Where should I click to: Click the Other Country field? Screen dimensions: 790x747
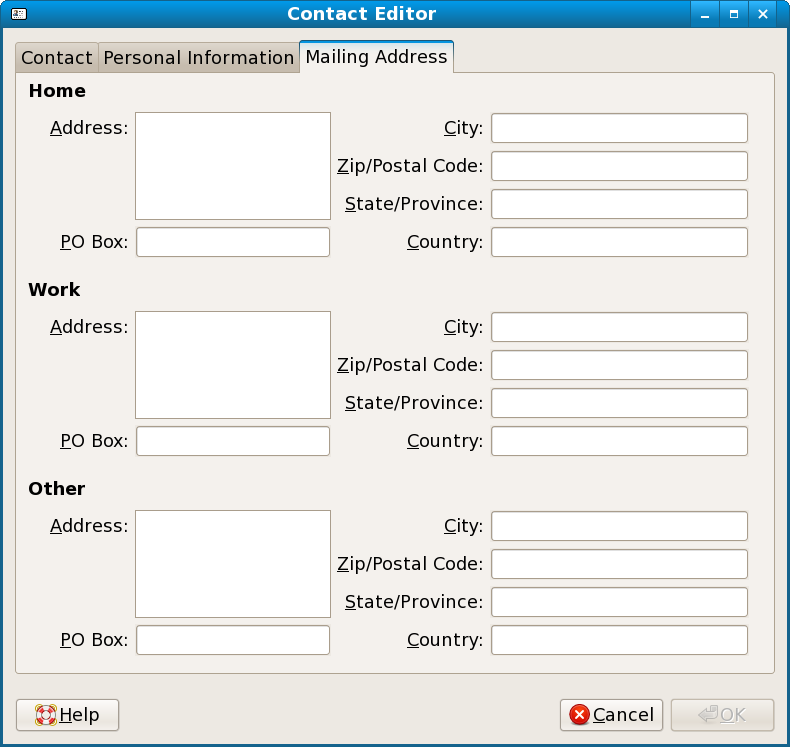pyautogui.click(x=619, y=640)
